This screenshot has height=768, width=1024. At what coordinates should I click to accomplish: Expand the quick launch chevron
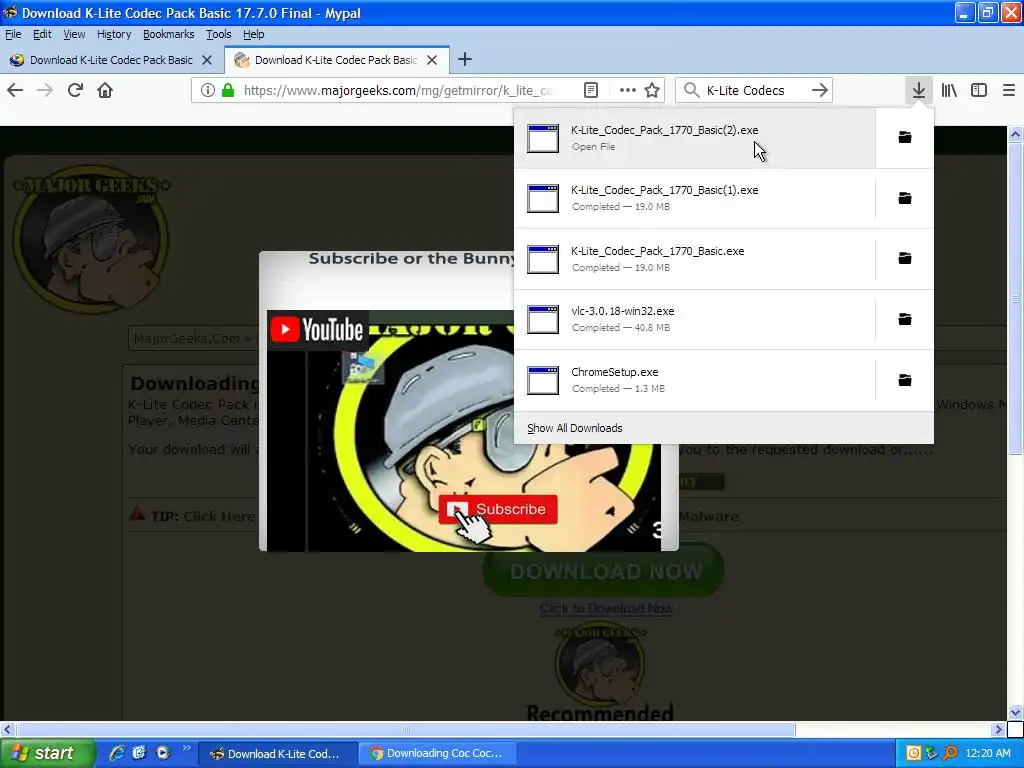click(187, 748)
